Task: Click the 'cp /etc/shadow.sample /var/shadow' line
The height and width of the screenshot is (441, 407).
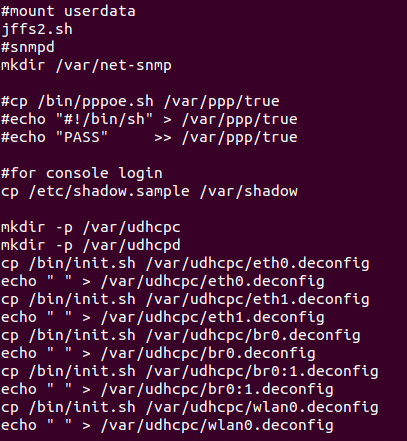Action: pyautogui.click(x=149, y=191)
